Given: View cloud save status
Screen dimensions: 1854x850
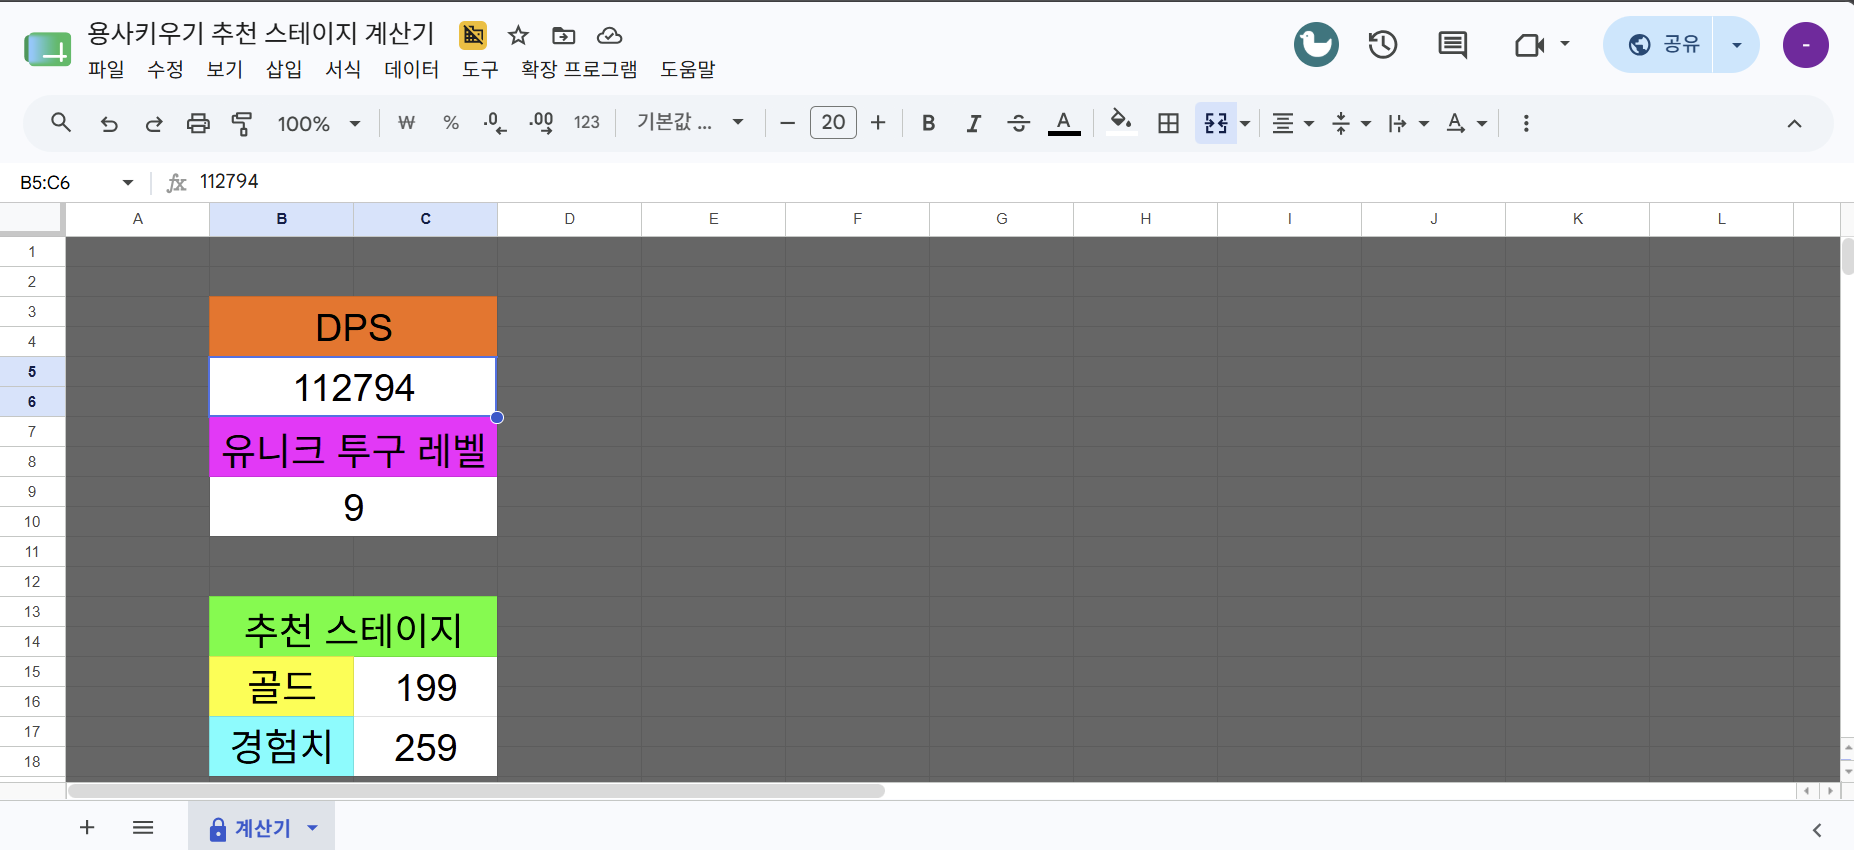Looking at the screenshot, I should (x=609, y=36).
